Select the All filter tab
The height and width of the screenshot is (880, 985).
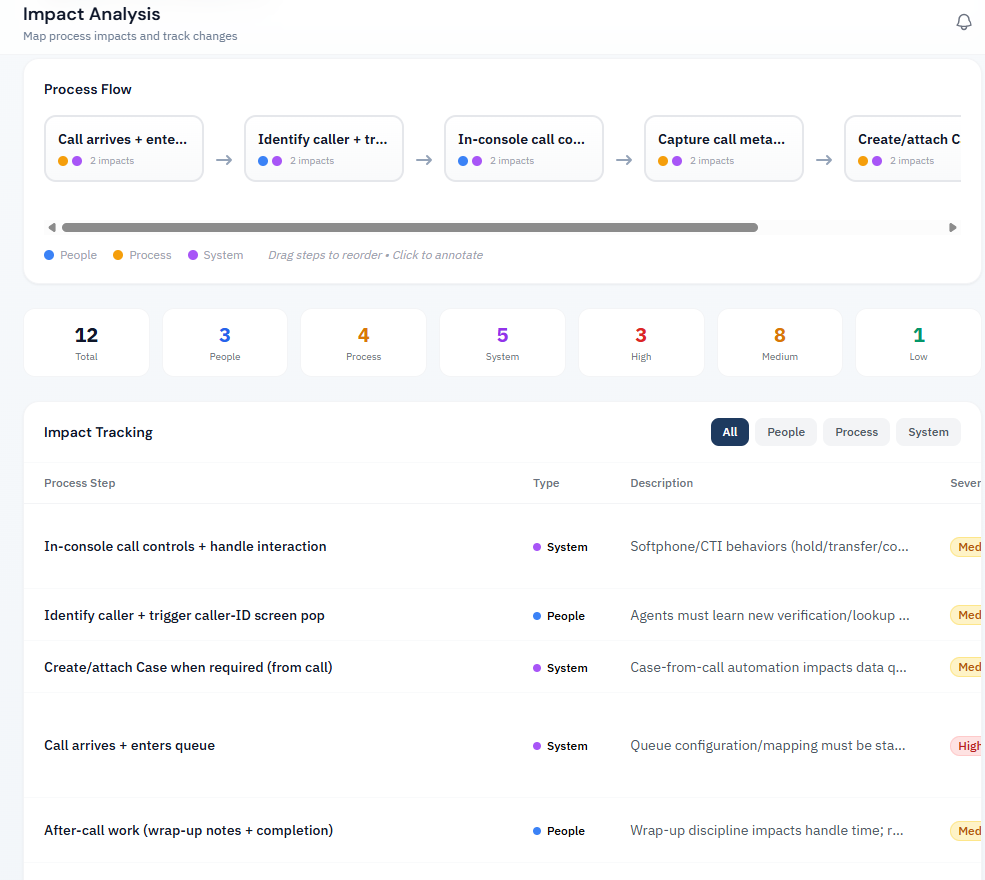tap(730, 432)
